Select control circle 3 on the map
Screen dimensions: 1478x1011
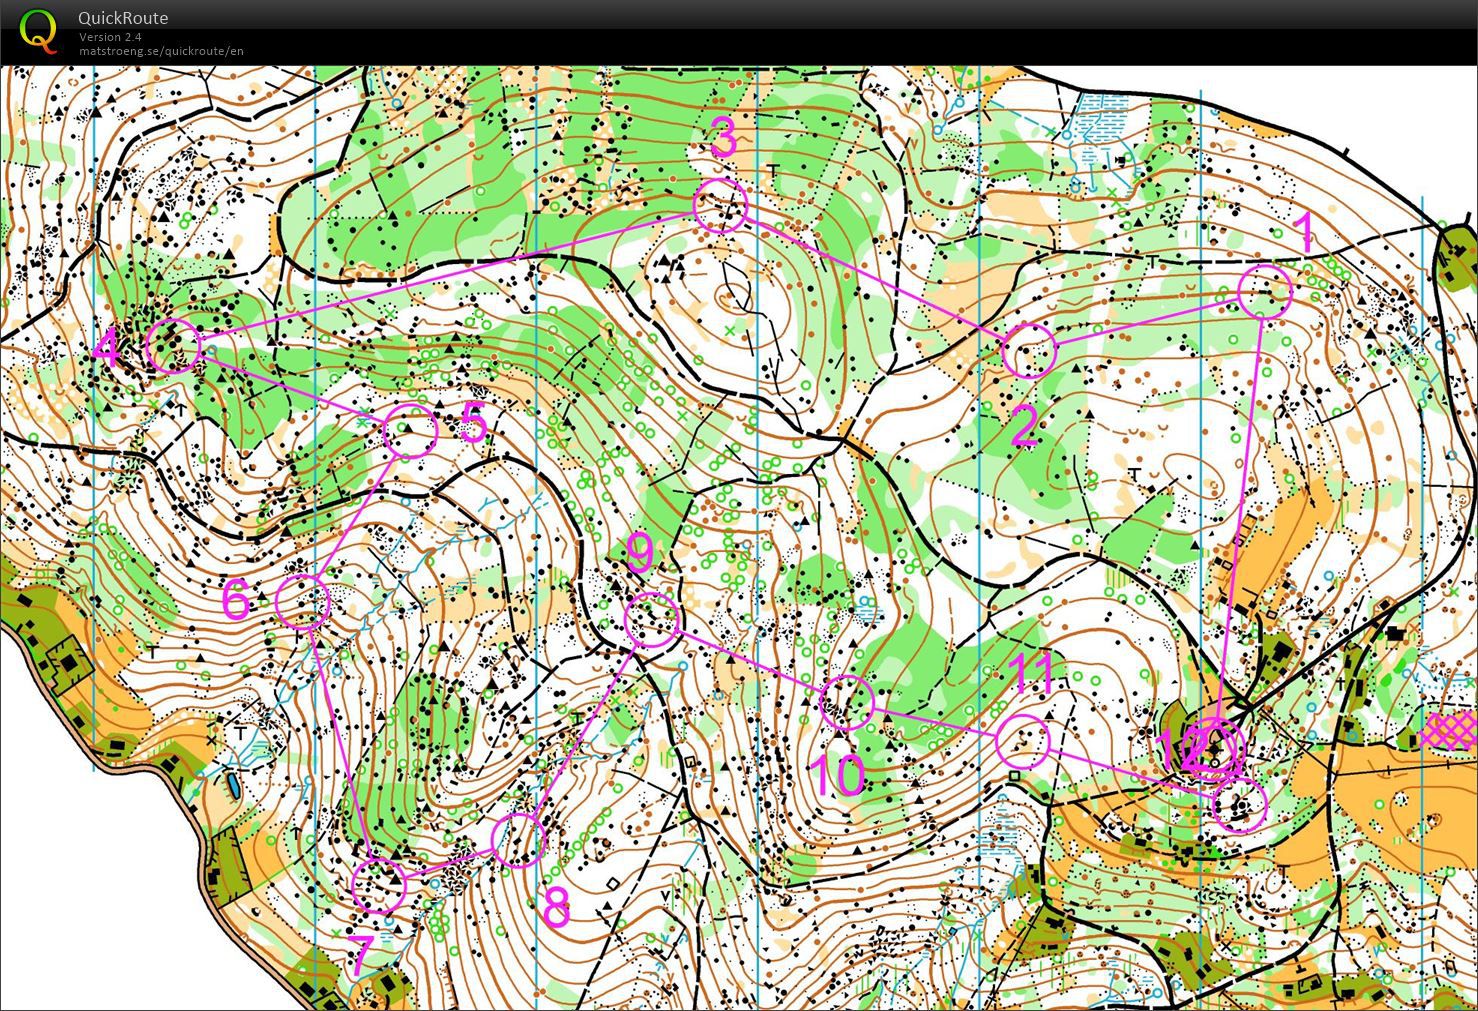click(x=720, y=206)
